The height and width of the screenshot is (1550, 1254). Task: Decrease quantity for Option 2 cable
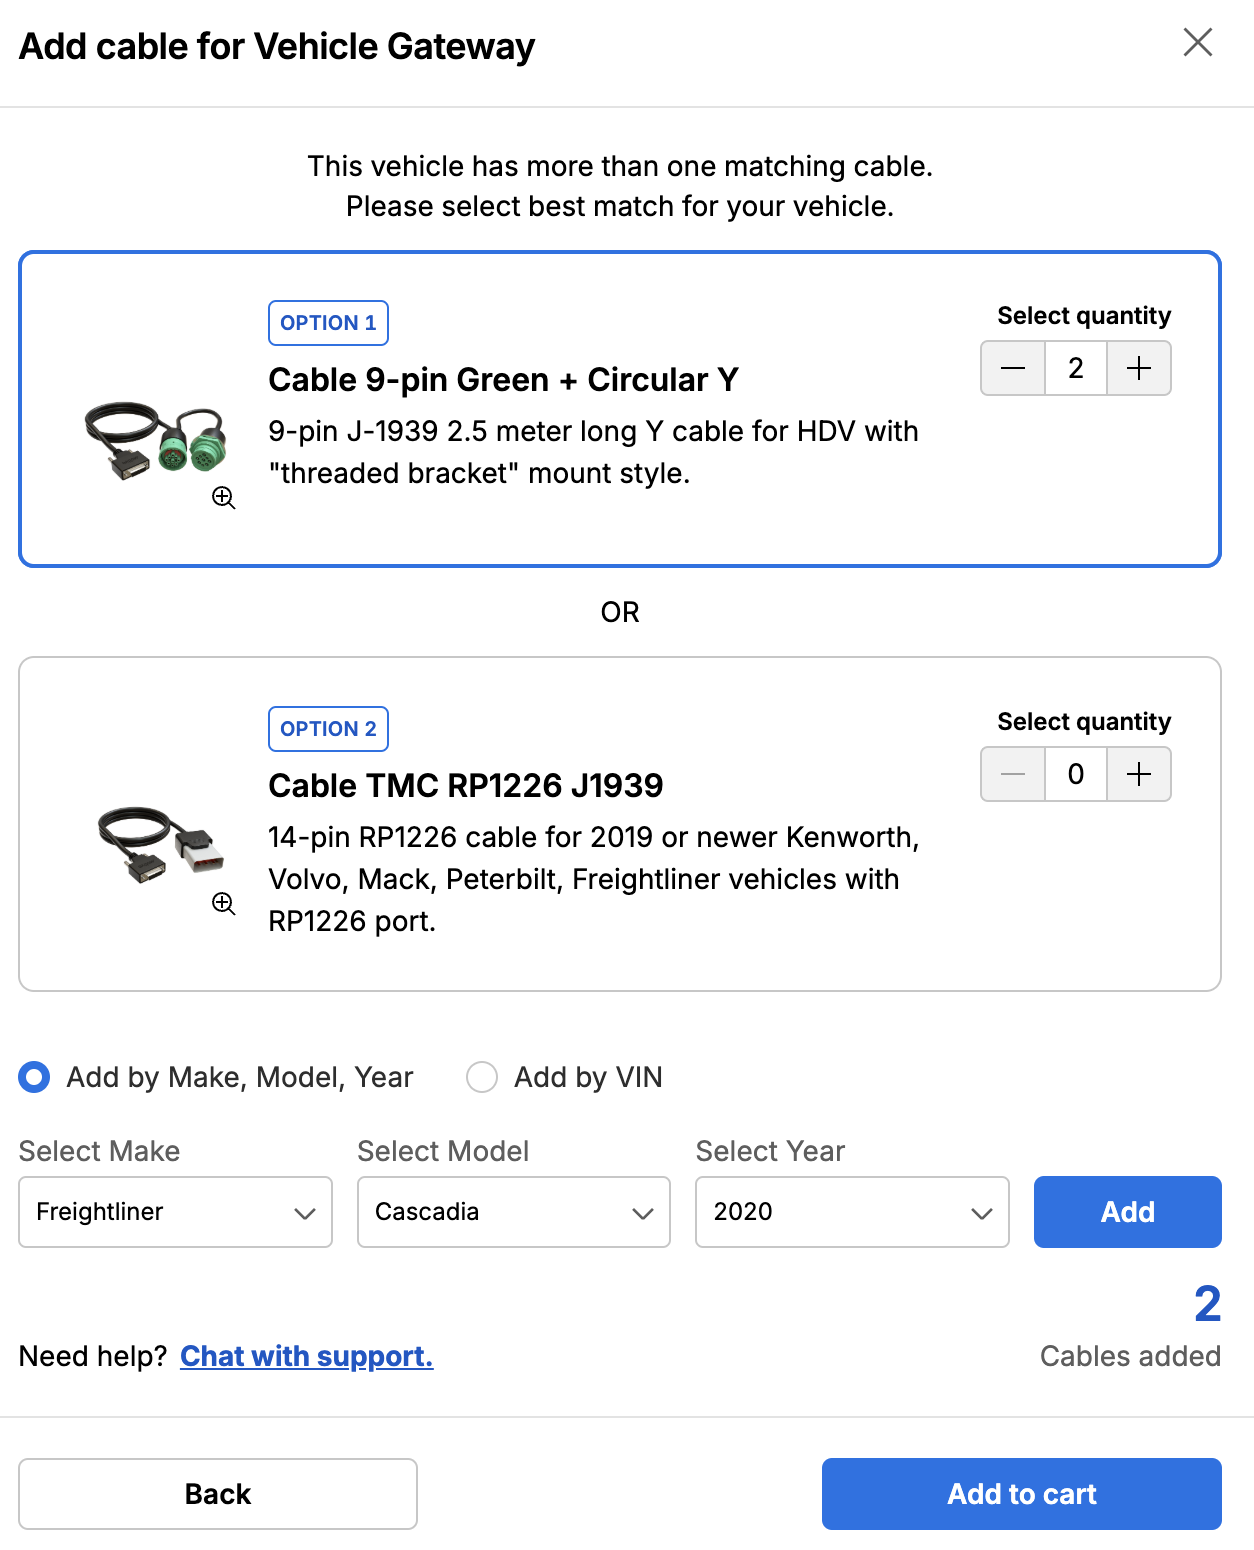click(1013, 775)
